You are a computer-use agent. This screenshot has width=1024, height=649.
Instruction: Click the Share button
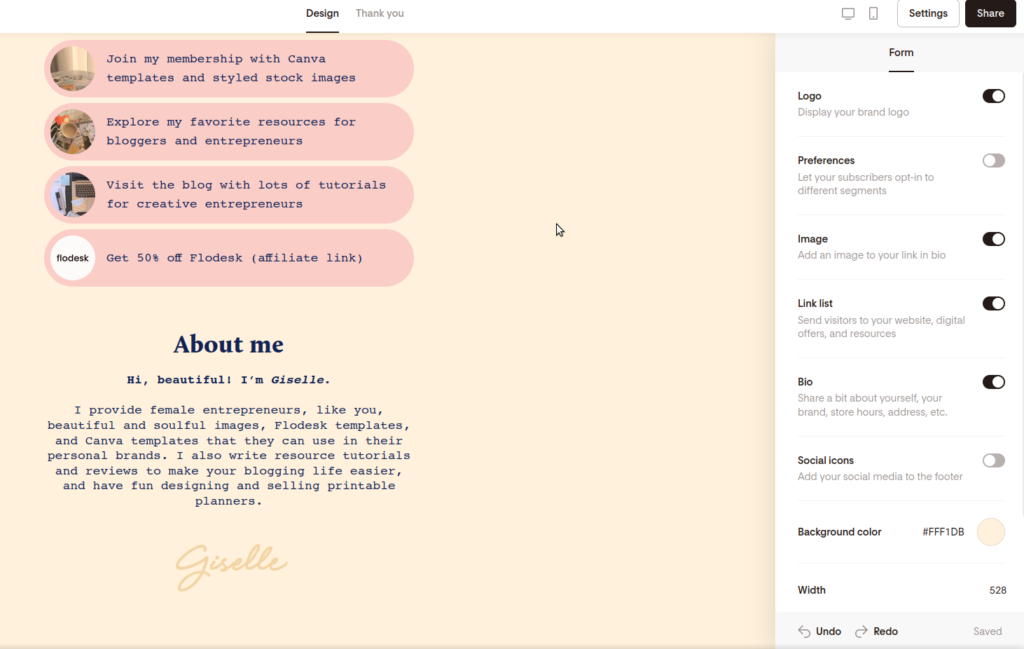990,14
